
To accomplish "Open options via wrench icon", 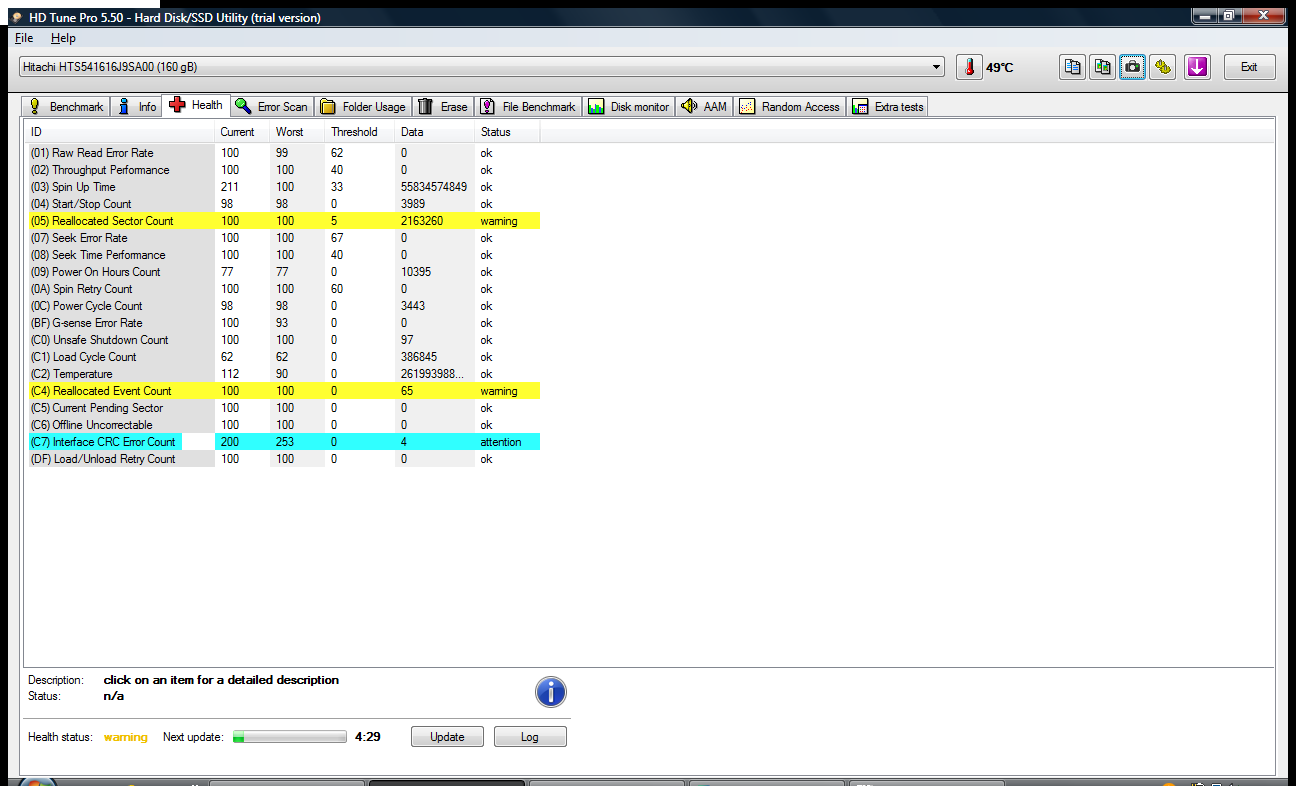I will click(1162, 67).
